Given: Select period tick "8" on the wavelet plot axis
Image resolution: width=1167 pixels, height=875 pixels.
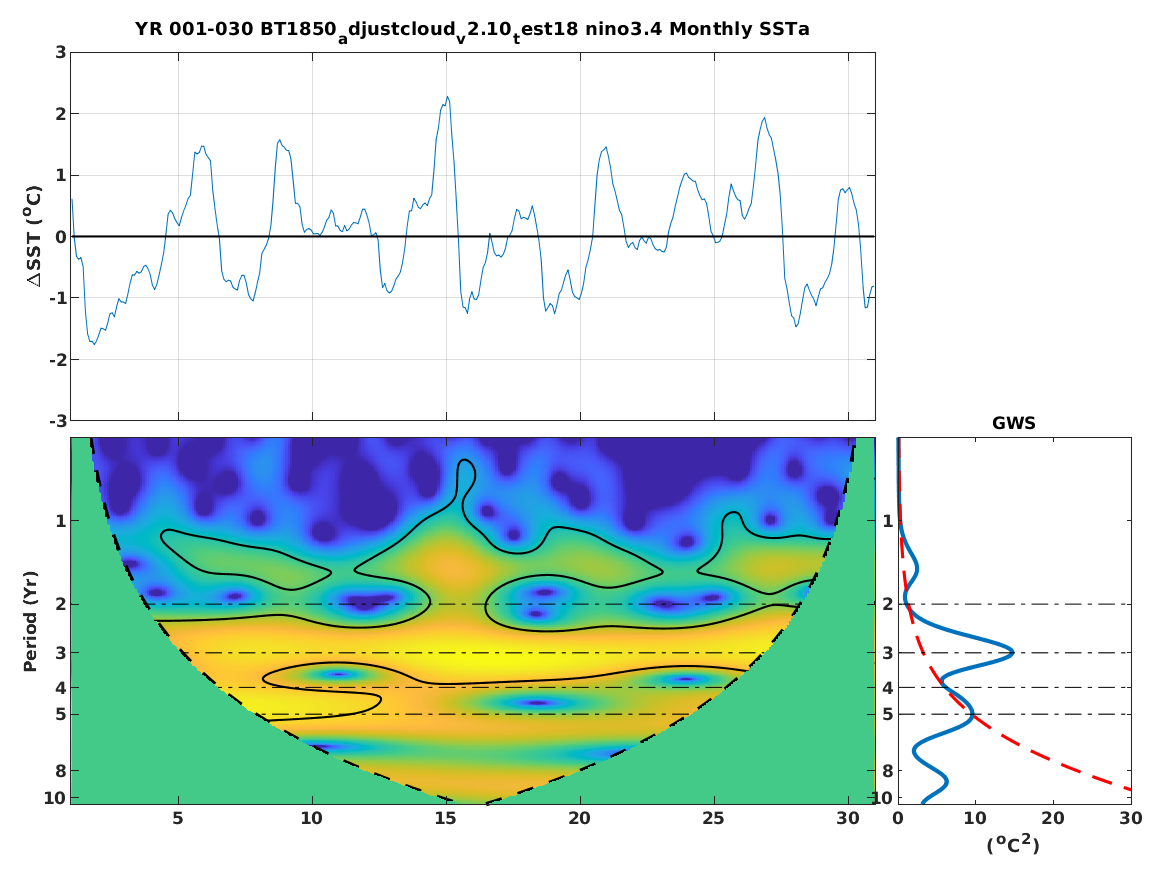Looking at the screenshot, I should (x=61, y=771).
